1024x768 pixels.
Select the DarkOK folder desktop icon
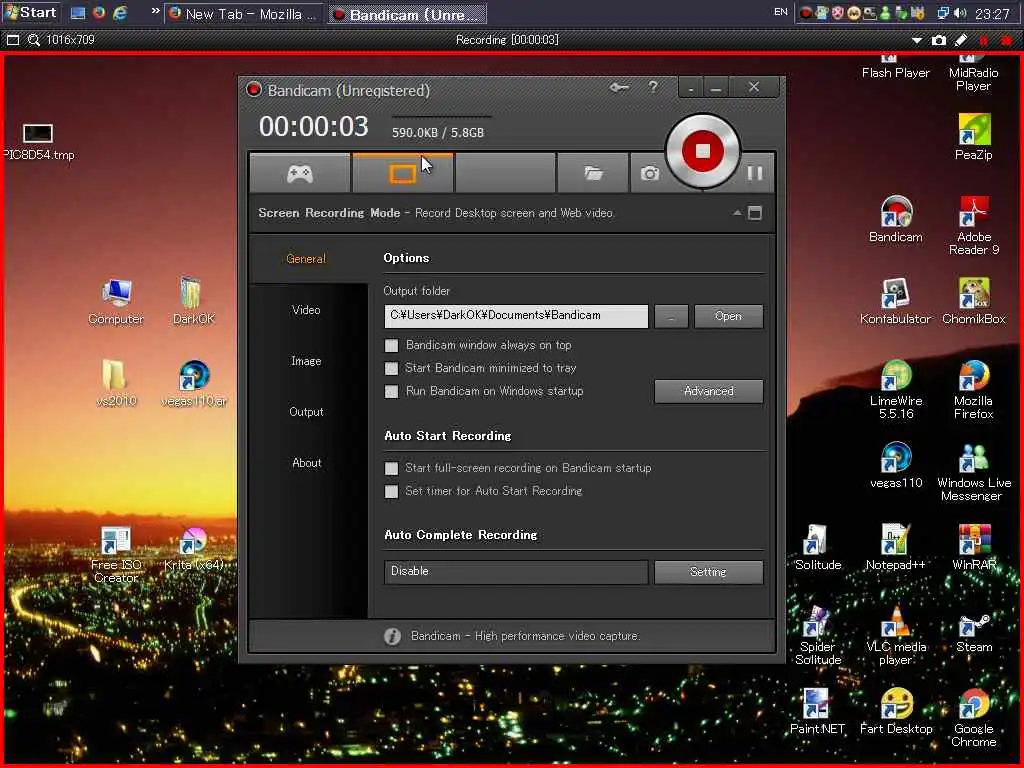[x=193, y=302]
